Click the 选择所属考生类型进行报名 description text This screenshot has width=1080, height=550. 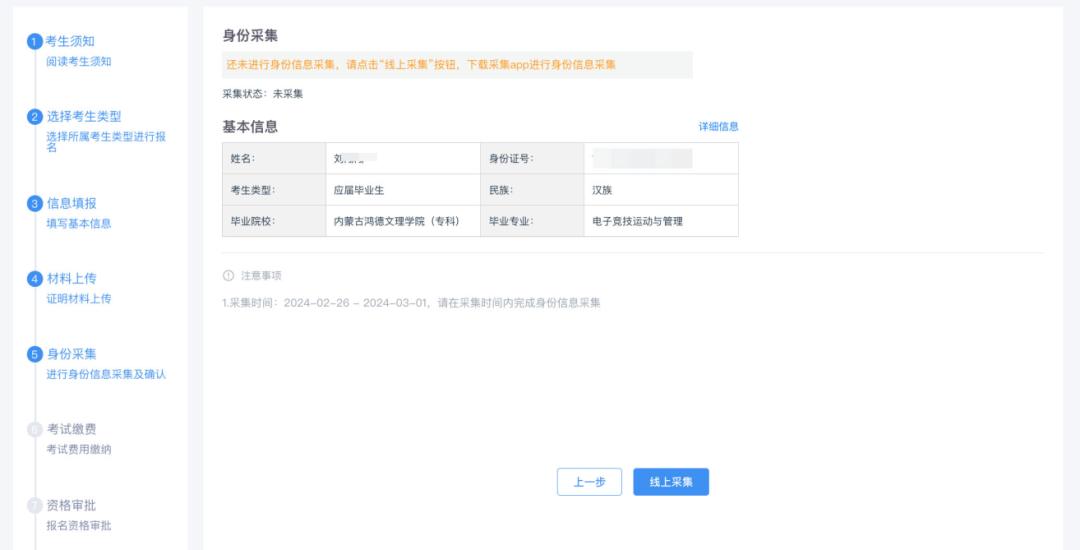(x=106, y=141)
